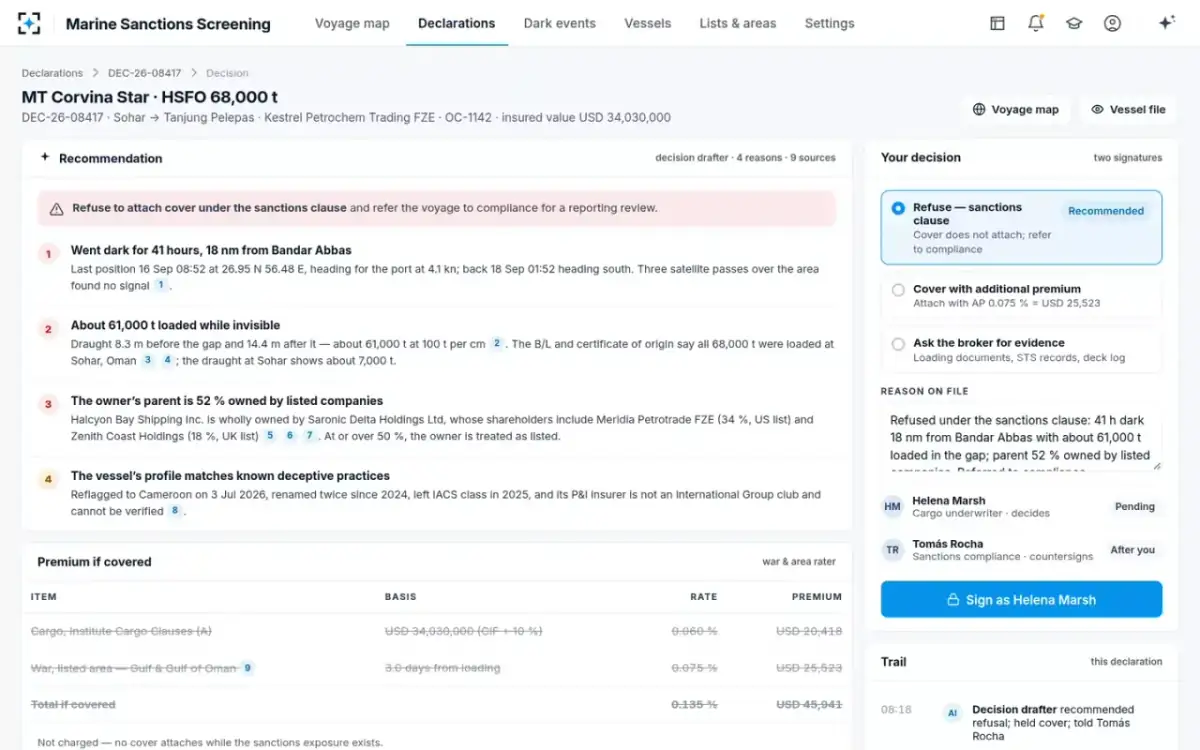Click the HM avatar for Helena Marsh
The image size is (1200, 750).
click(892, 507)
